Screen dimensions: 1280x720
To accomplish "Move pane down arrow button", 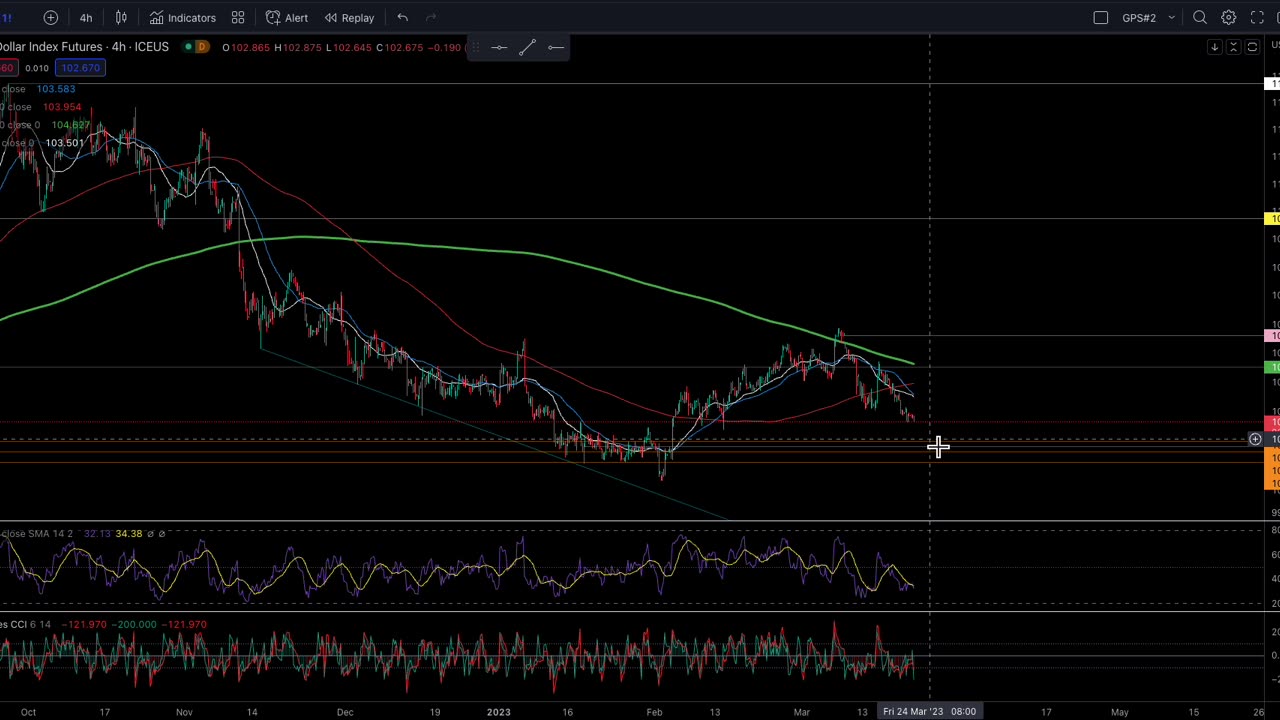I will (x=1214, y=47).
